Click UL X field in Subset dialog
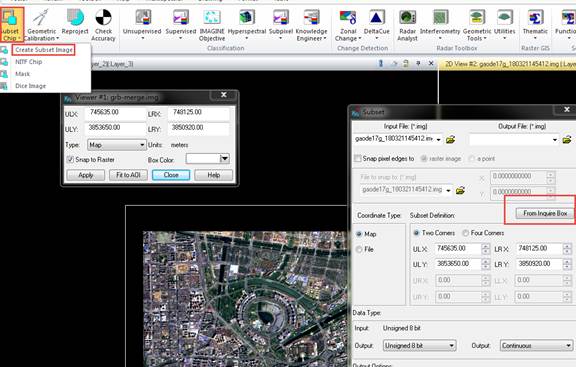 458,249
